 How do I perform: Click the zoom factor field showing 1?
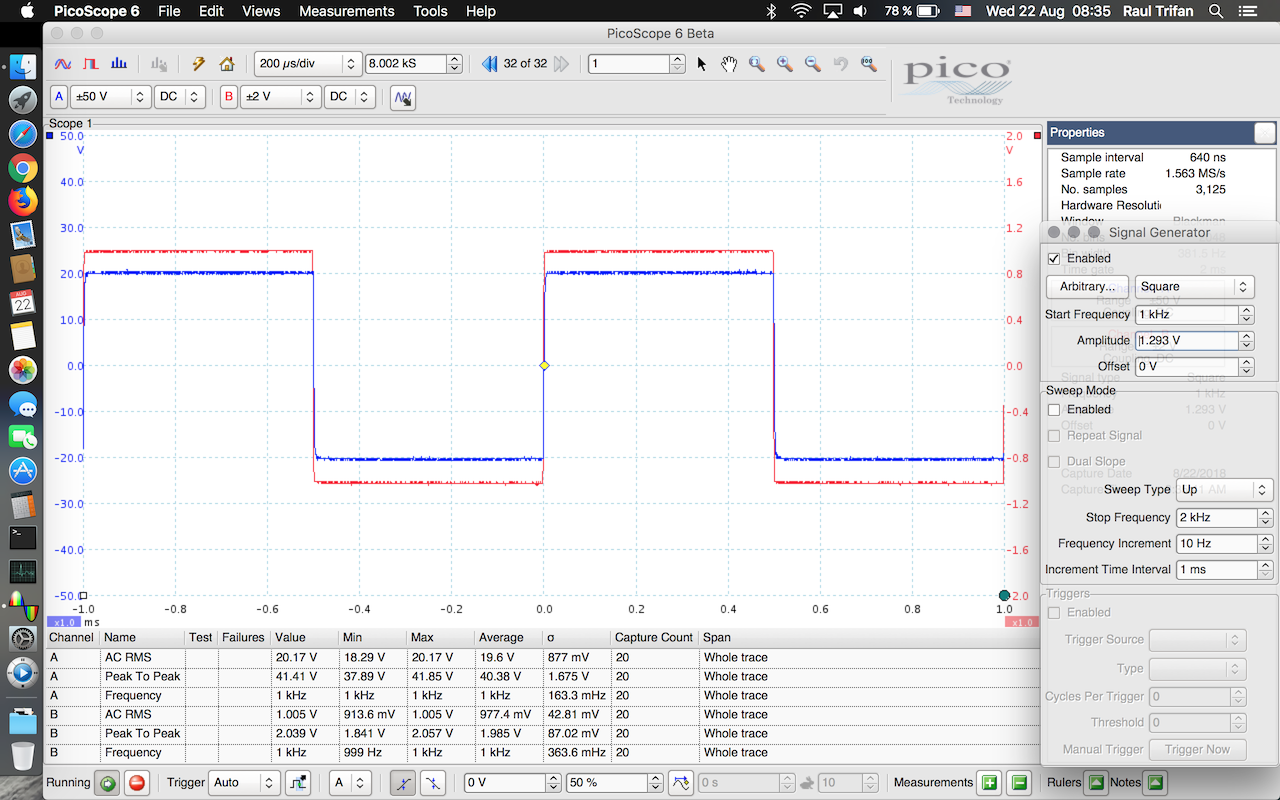coord(629,64)
